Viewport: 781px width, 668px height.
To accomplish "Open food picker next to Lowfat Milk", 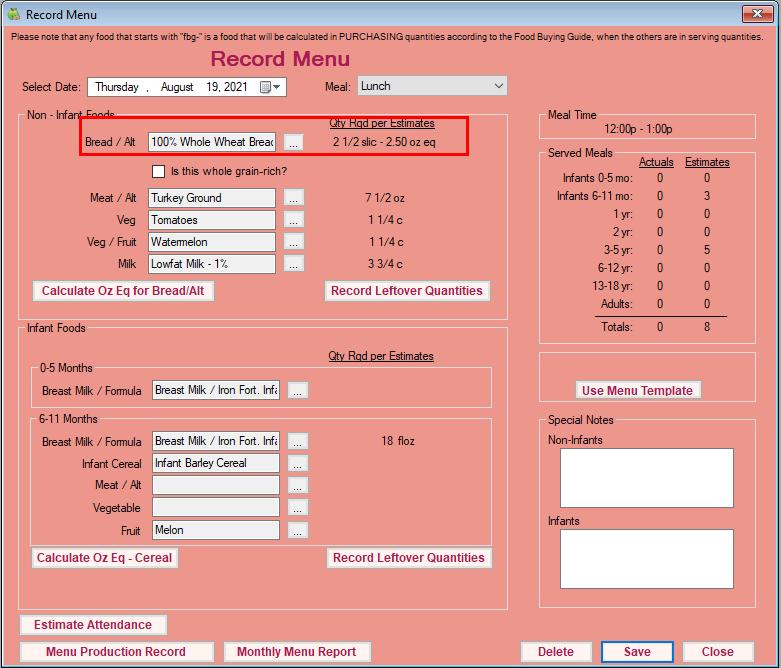I will (293, 264).
